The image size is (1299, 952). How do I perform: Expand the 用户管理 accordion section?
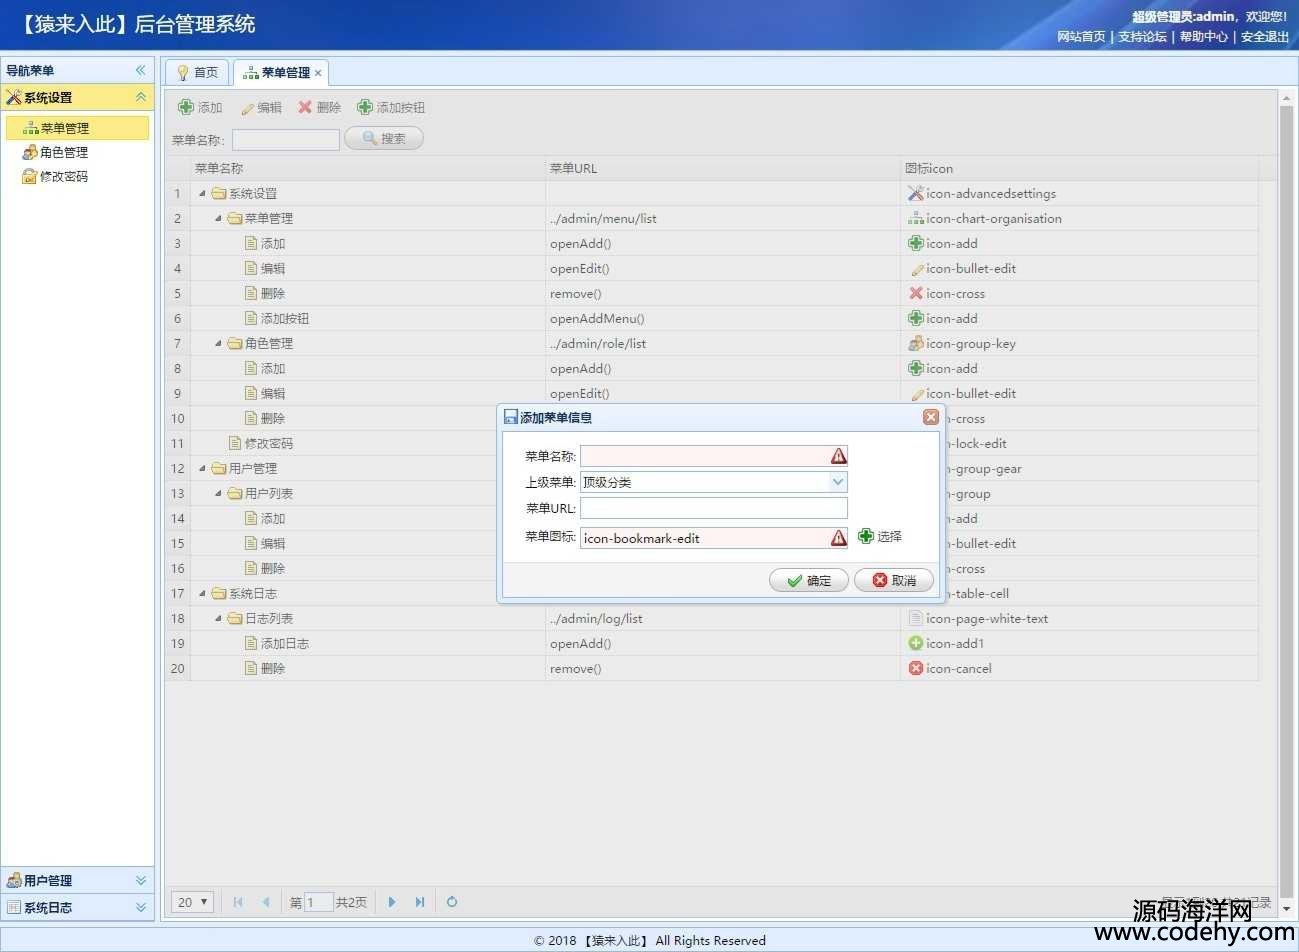pos(140,880)
